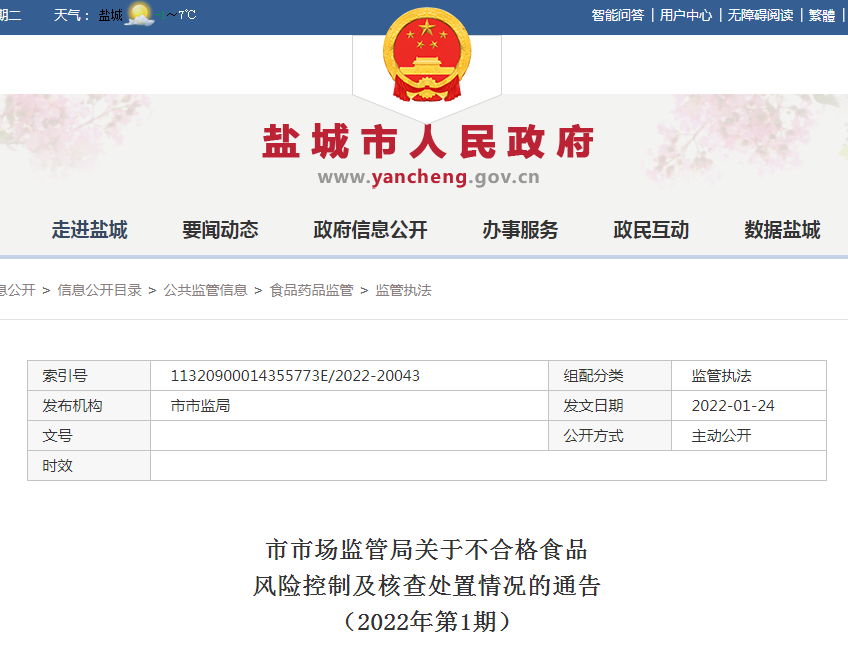Screen dimensions: 848x646
Task: Open the 办事服务 navigation menu
Action: coord(520,230)
